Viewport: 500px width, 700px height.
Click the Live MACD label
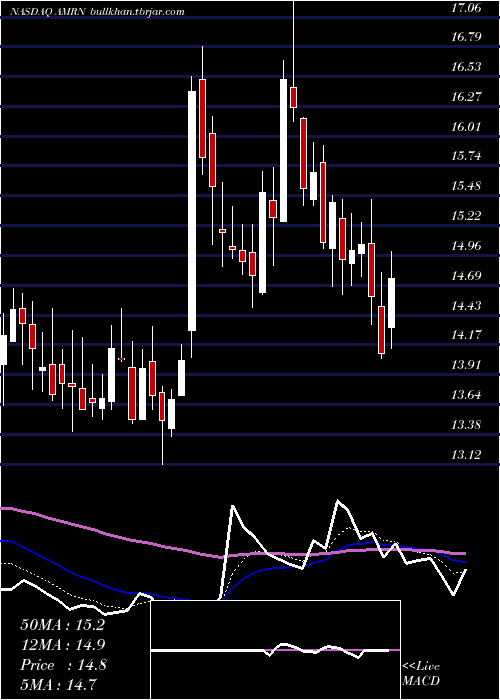[421, 674]
